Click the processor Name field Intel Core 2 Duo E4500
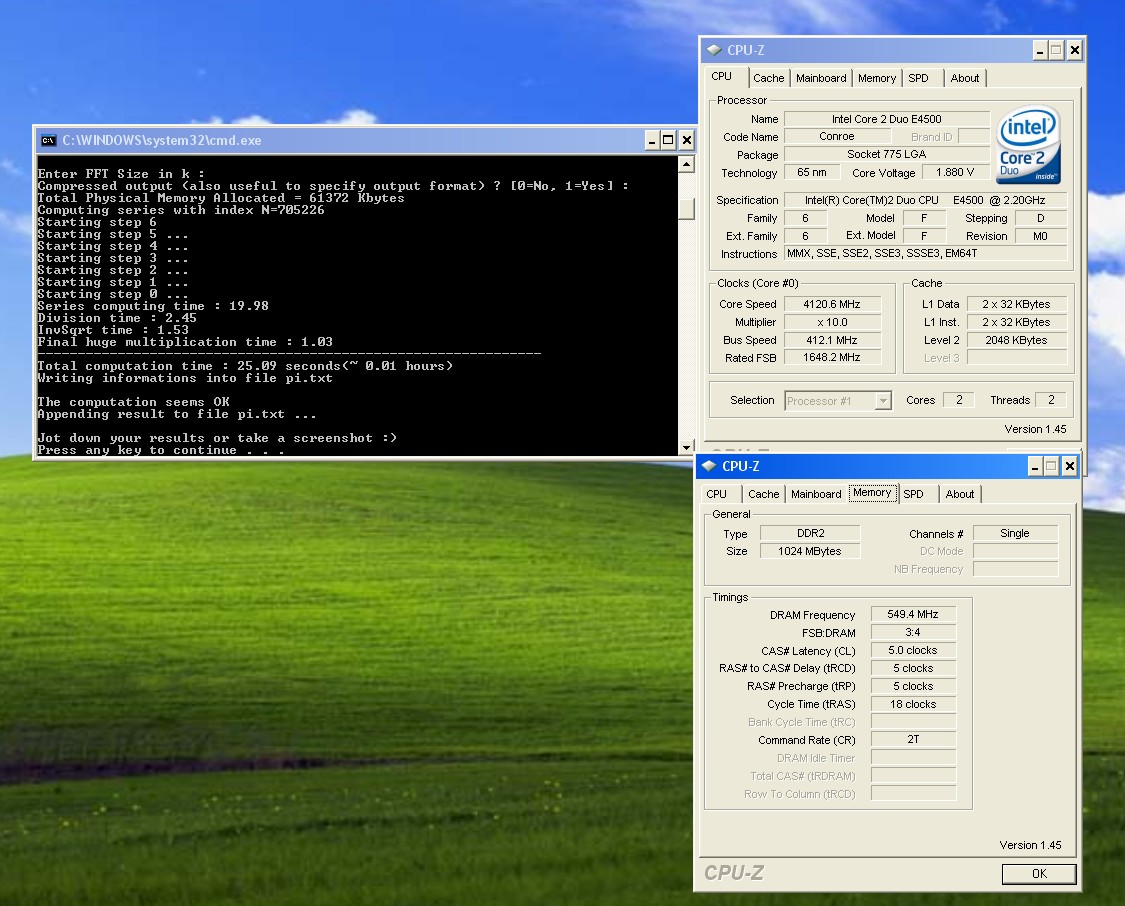This screenshot has width=1125, height=906. pos(887,119)
